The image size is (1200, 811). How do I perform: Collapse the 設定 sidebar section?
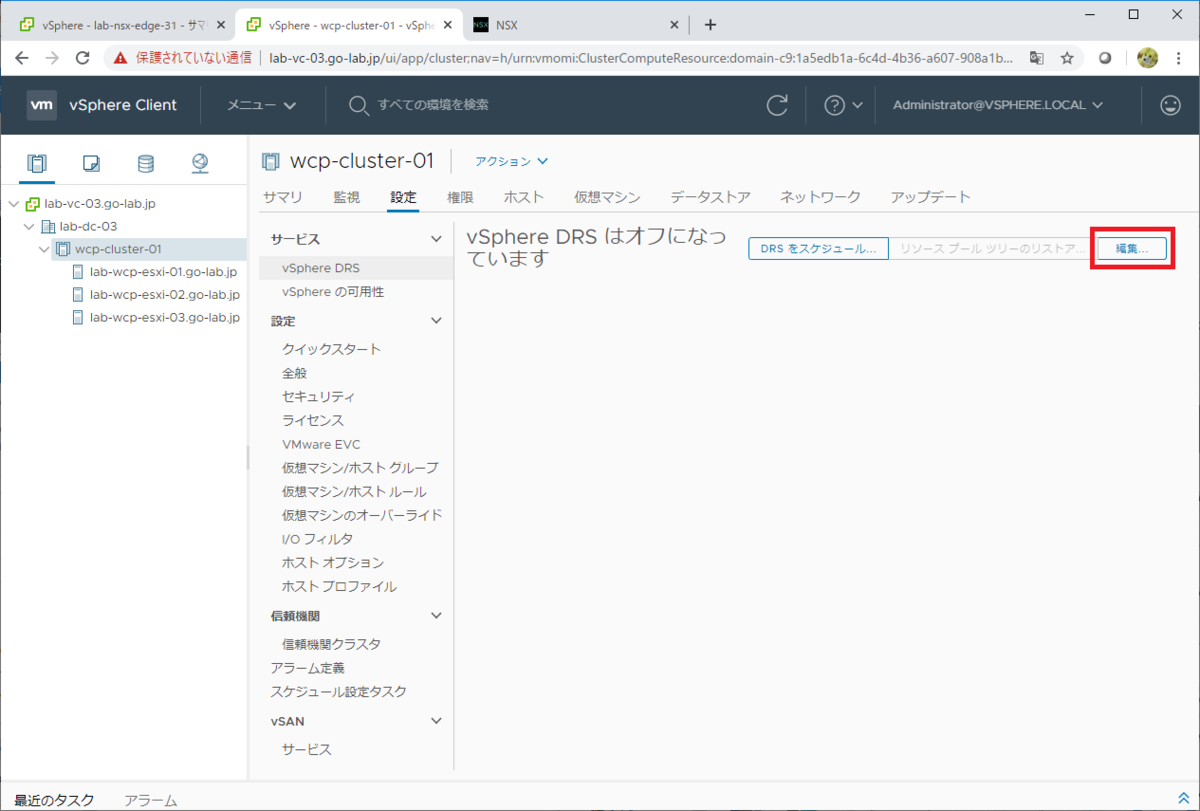point(436,321)
